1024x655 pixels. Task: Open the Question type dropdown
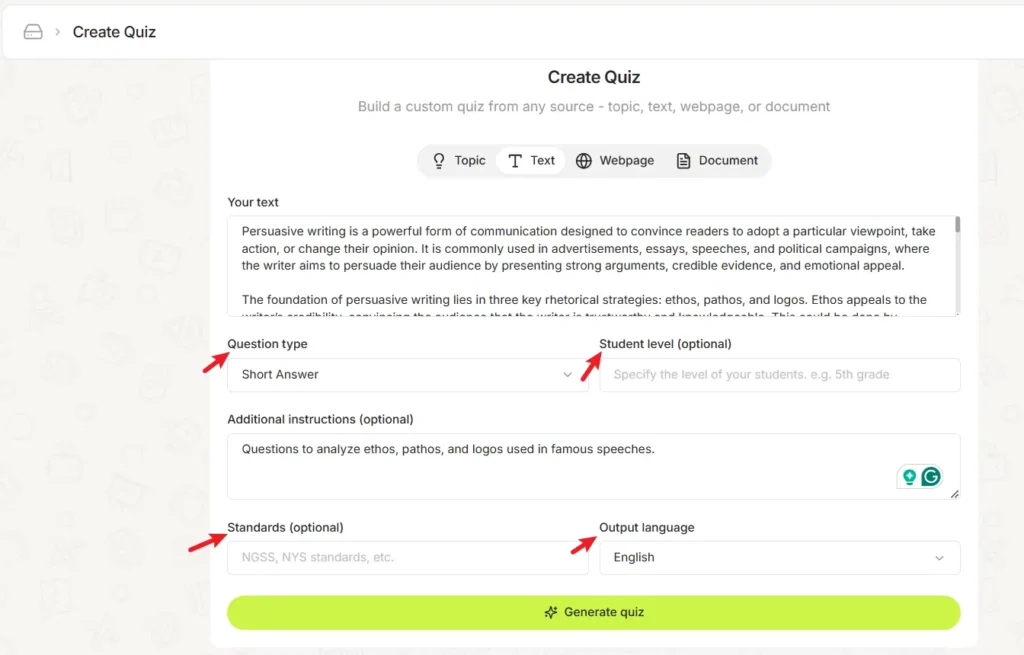tap(407, 375)
